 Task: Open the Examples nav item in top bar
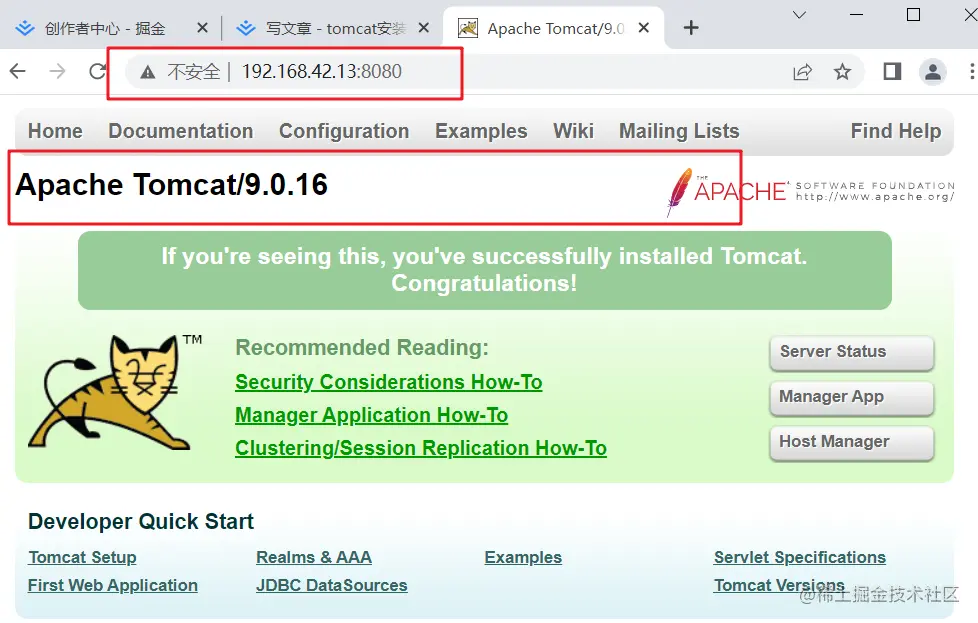(481, 131)
